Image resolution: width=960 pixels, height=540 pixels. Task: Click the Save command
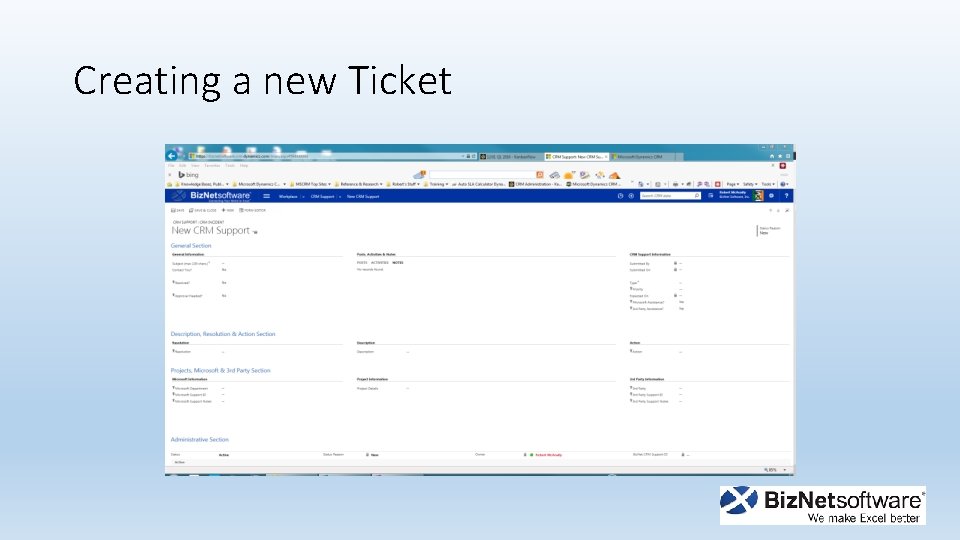click(x=178, y=210)
